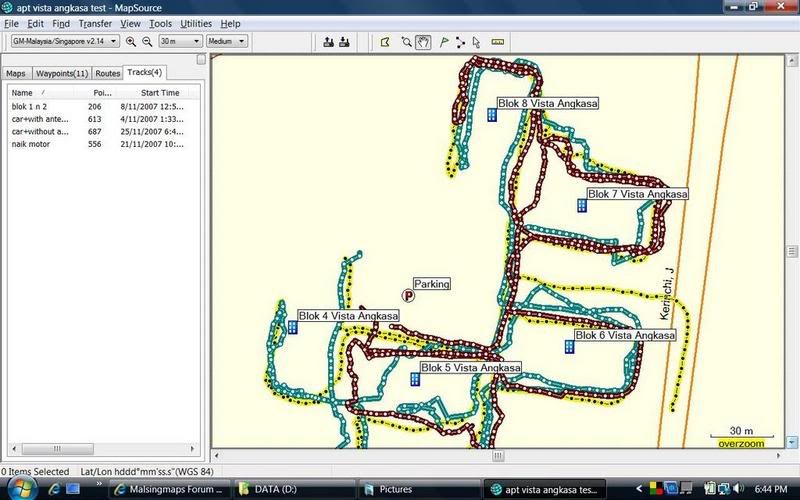
Task: Click the Zoom Out magnifier icon
Action: (x=147, y=42)
